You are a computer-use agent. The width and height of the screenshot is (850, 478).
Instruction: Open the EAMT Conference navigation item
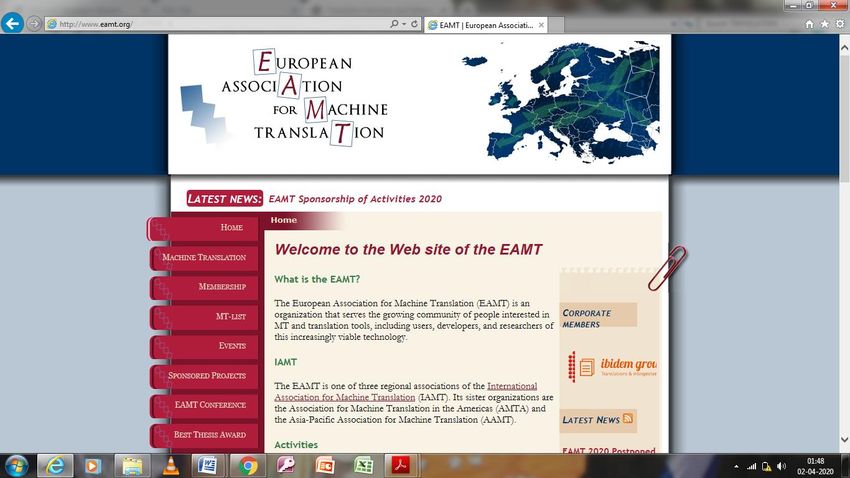204,405
